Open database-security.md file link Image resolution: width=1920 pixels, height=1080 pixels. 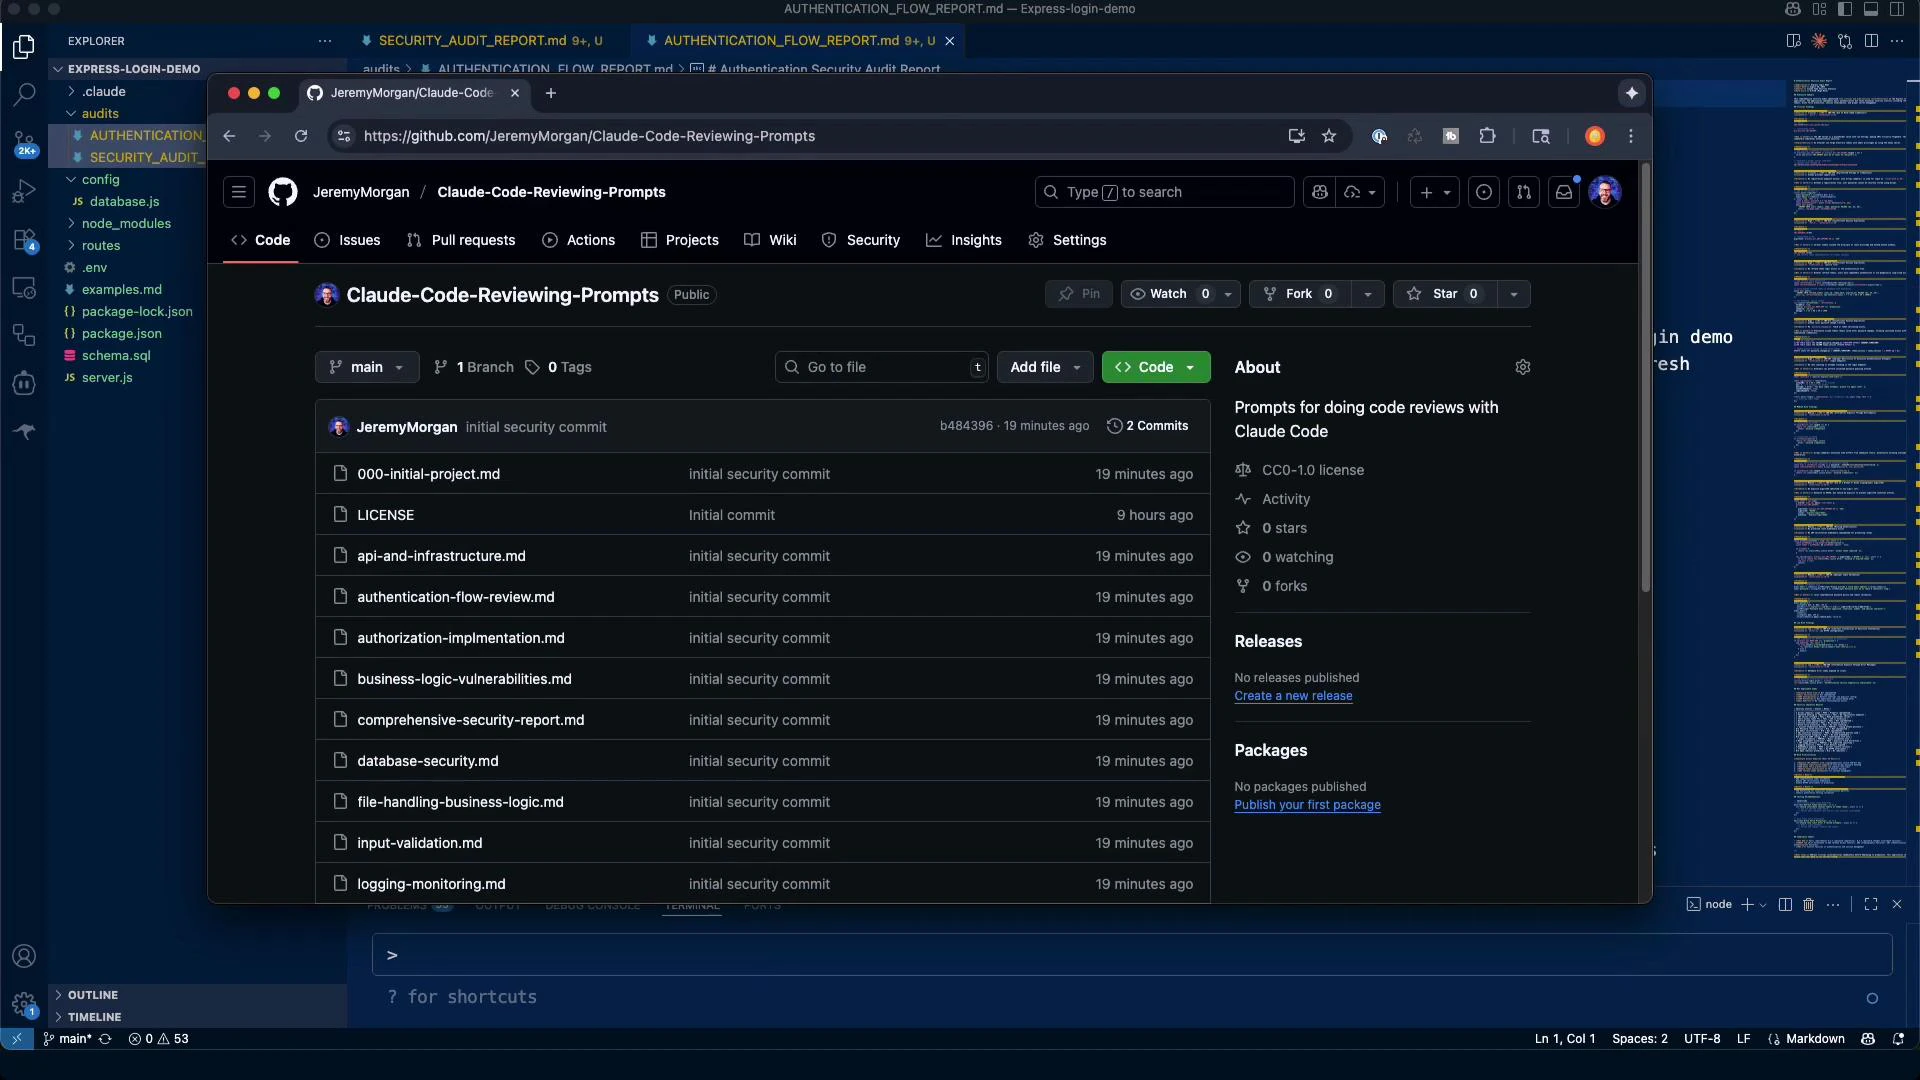tap(428, 761)
